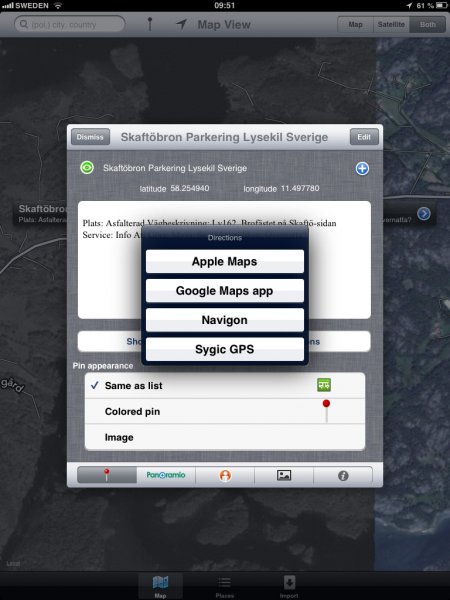The width and height of the screenshot is (450, 600).
Task: Dismiss the place details panel
Action: 90,137
